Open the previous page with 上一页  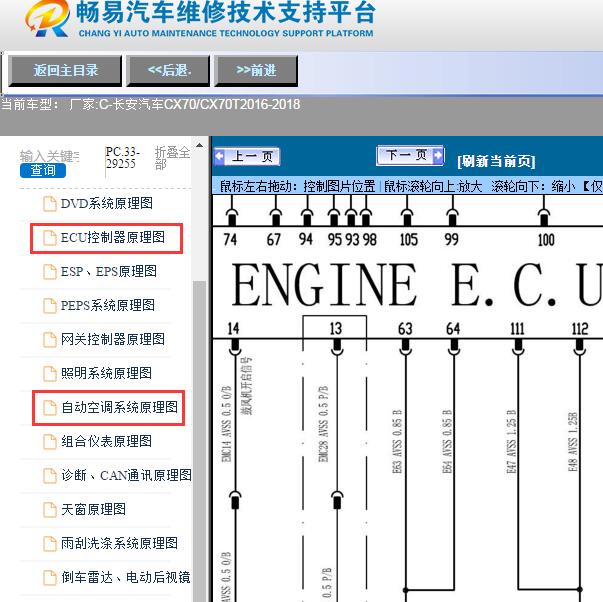pyautogui.click(x=247, y=157)
